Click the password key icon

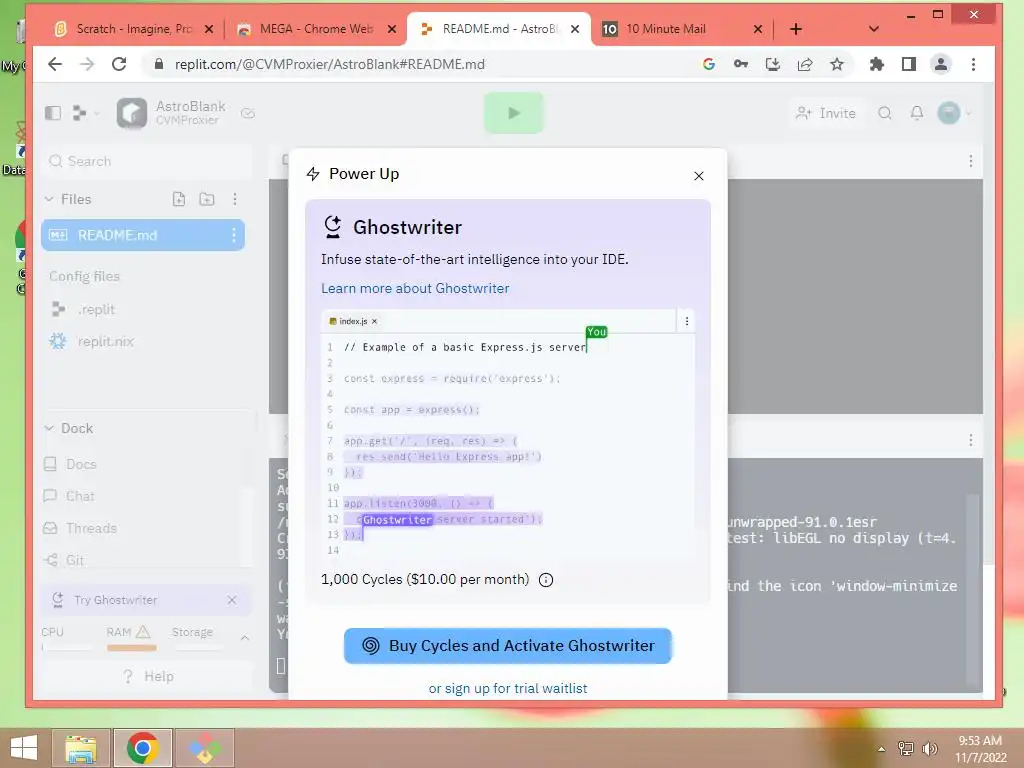point(741,64)
